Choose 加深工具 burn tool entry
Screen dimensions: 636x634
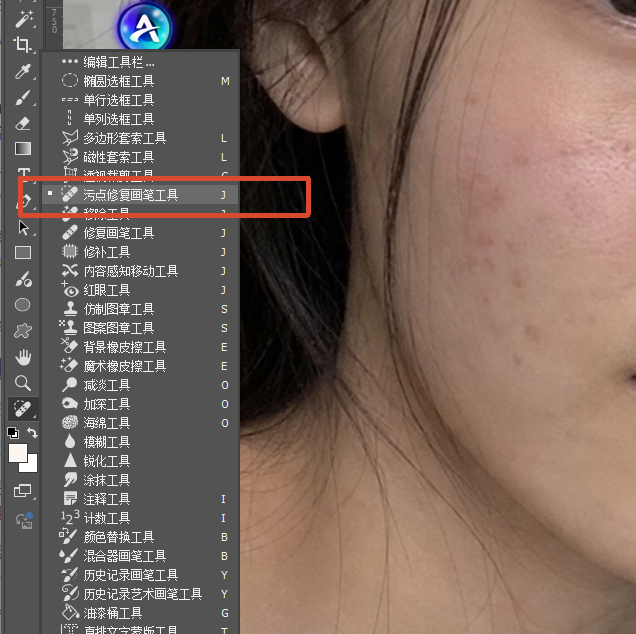coord(141,404)
